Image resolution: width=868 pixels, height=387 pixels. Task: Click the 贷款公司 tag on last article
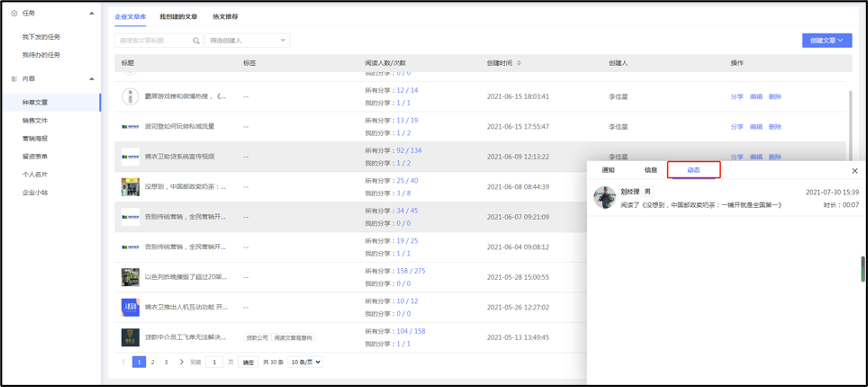coord(257,338)
